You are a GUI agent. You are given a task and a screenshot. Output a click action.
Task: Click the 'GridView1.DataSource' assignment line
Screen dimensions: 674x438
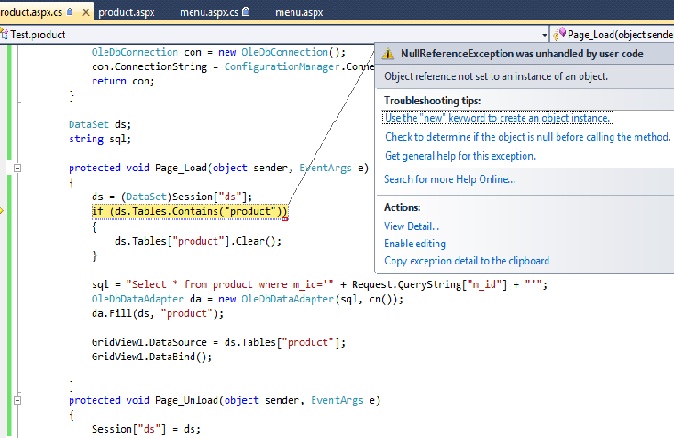pos(218,342)
